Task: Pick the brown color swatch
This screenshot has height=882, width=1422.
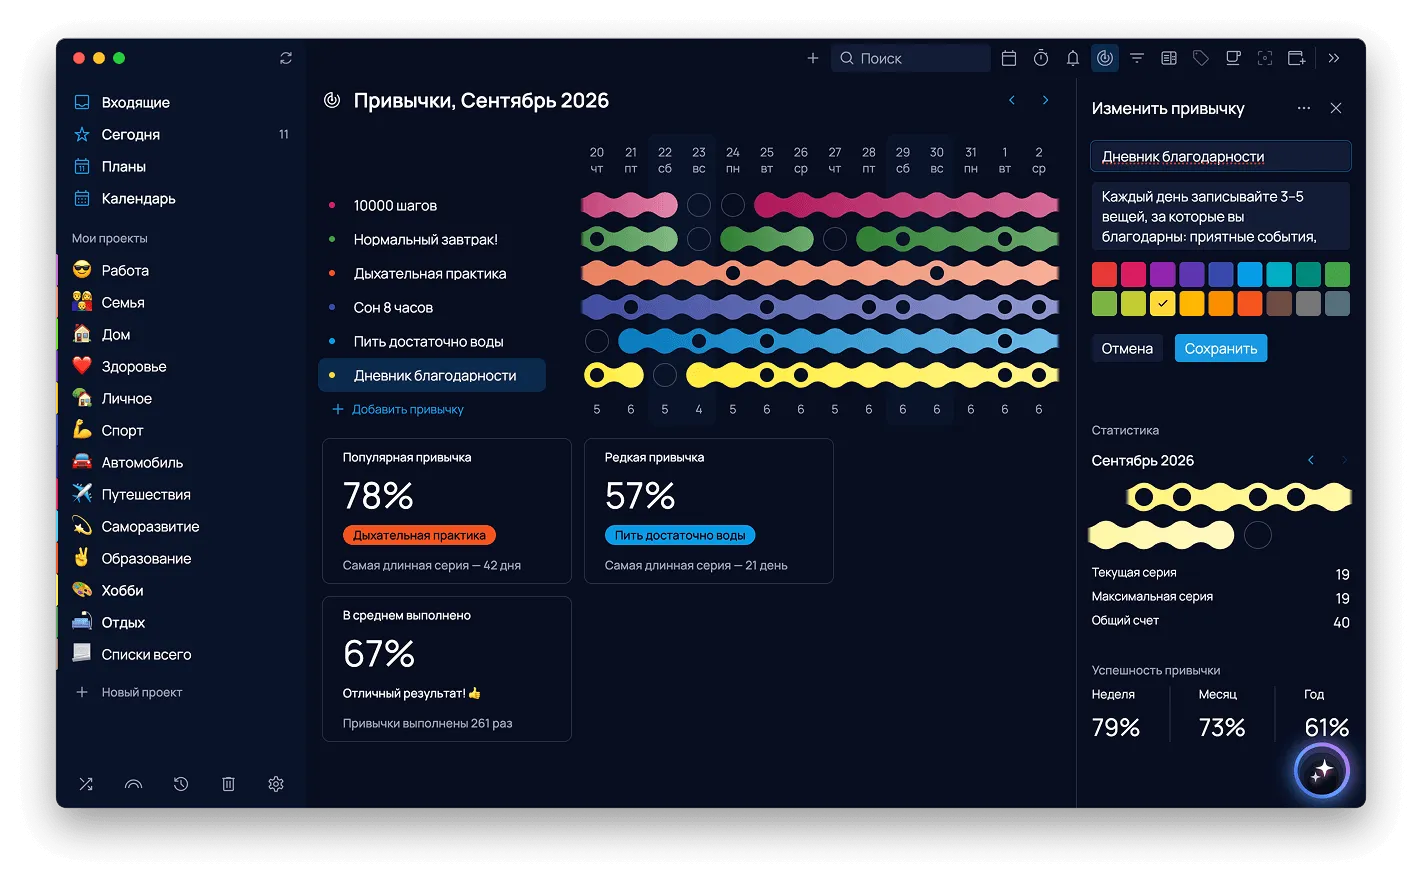Action: [x=1279, y=303]
